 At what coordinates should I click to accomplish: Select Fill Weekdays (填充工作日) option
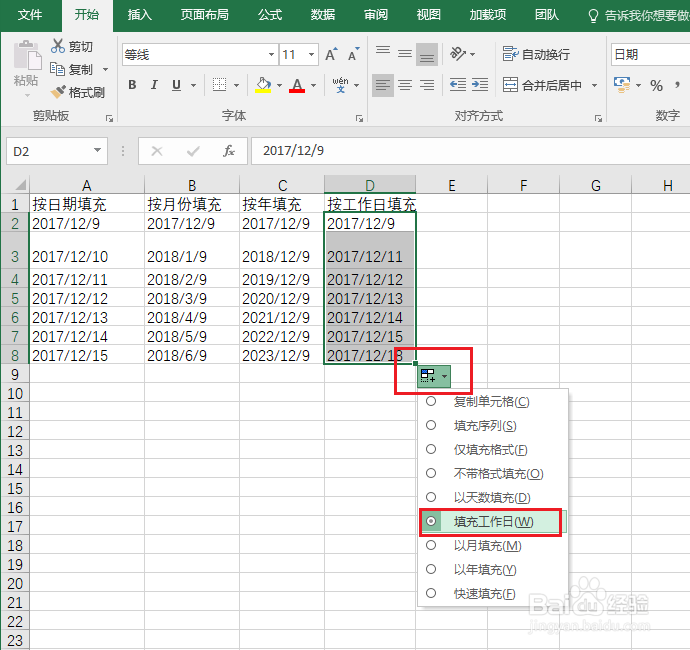[492, 521]
